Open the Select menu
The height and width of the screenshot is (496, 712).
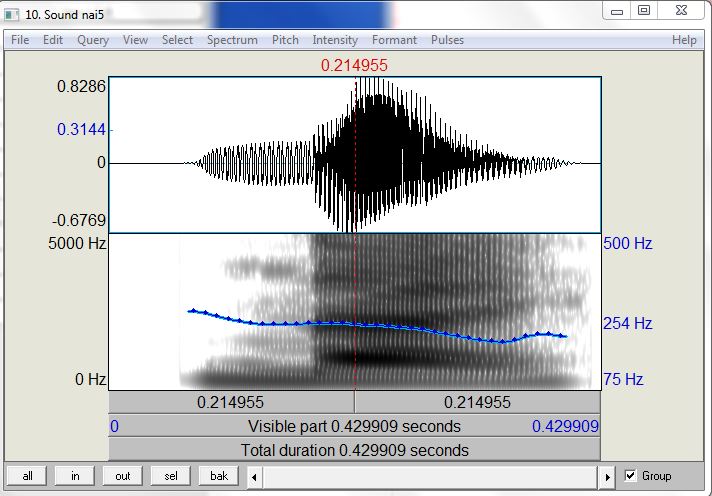pyautogui.click(x=178, y=40)
